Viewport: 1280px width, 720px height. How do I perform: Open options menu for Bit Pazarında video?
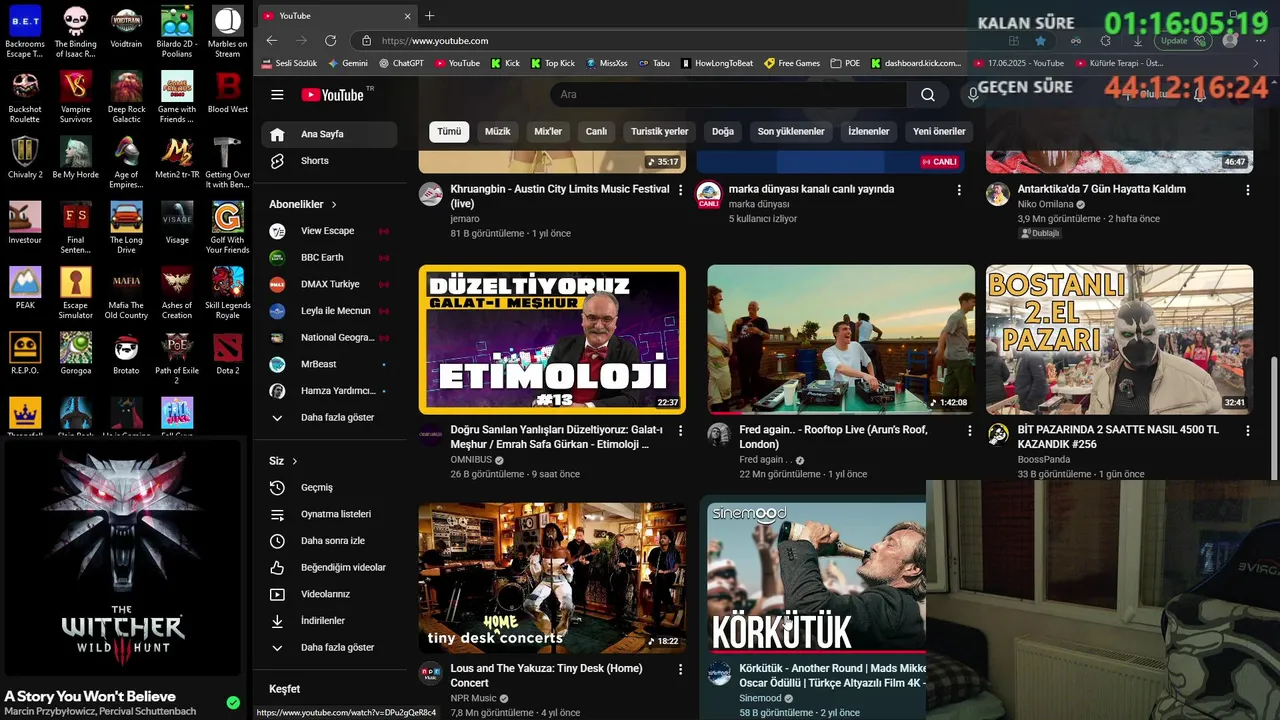tap(1247, 431)
